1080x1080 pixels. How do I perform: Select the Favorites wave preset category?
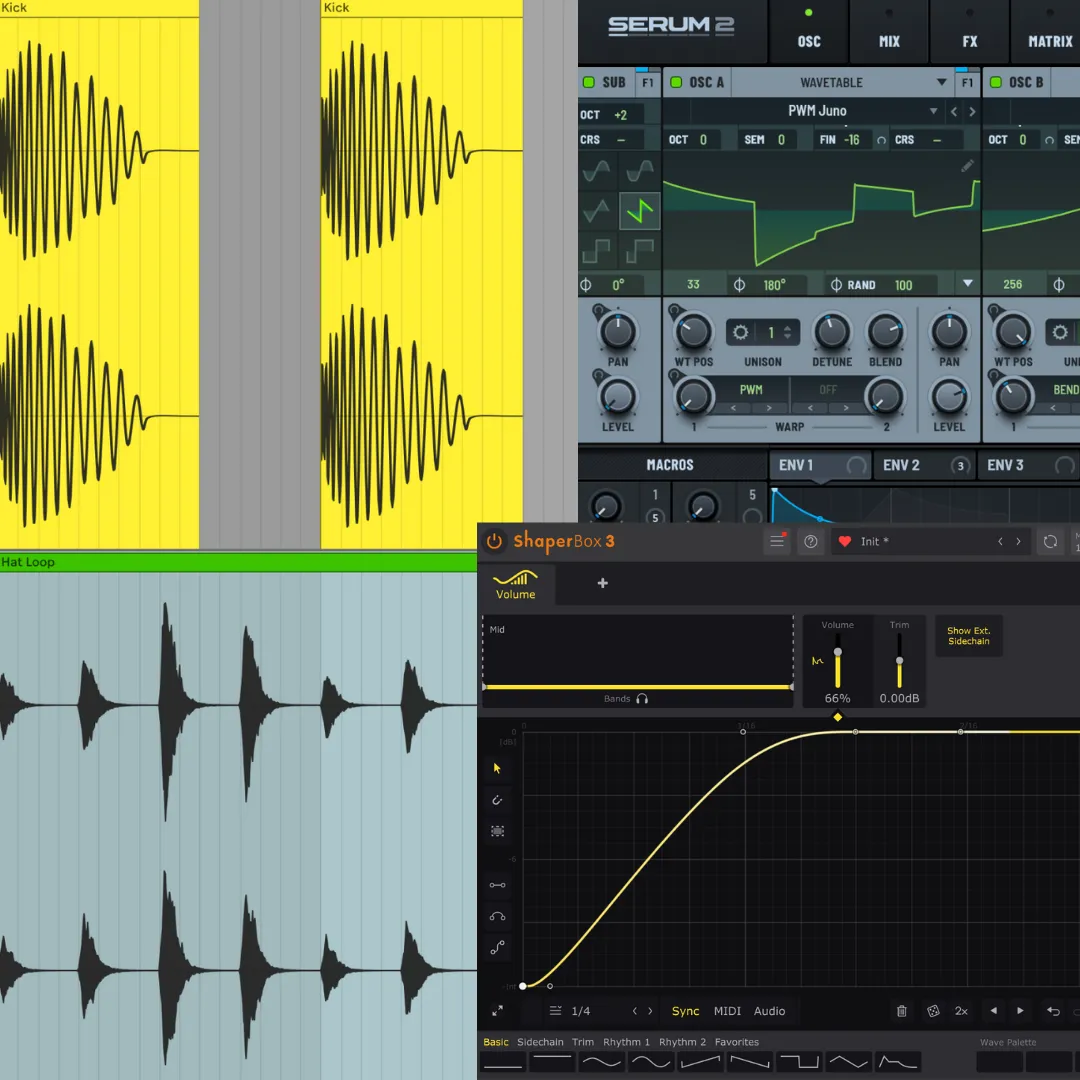736,1041
